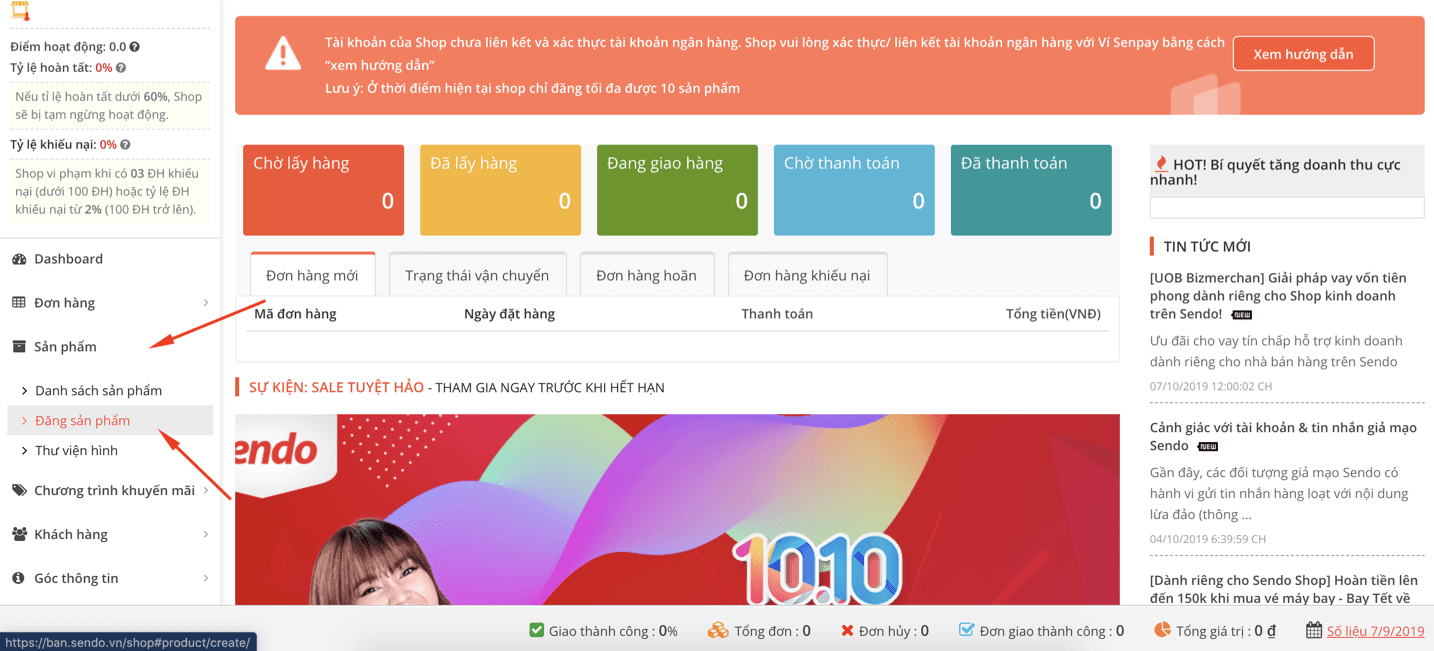Viewport: 1434px width, 651px height.
Task: Click the SỰ KIỆN: SALE TUYỆT HẢO heading
Action: click(336, 387)
